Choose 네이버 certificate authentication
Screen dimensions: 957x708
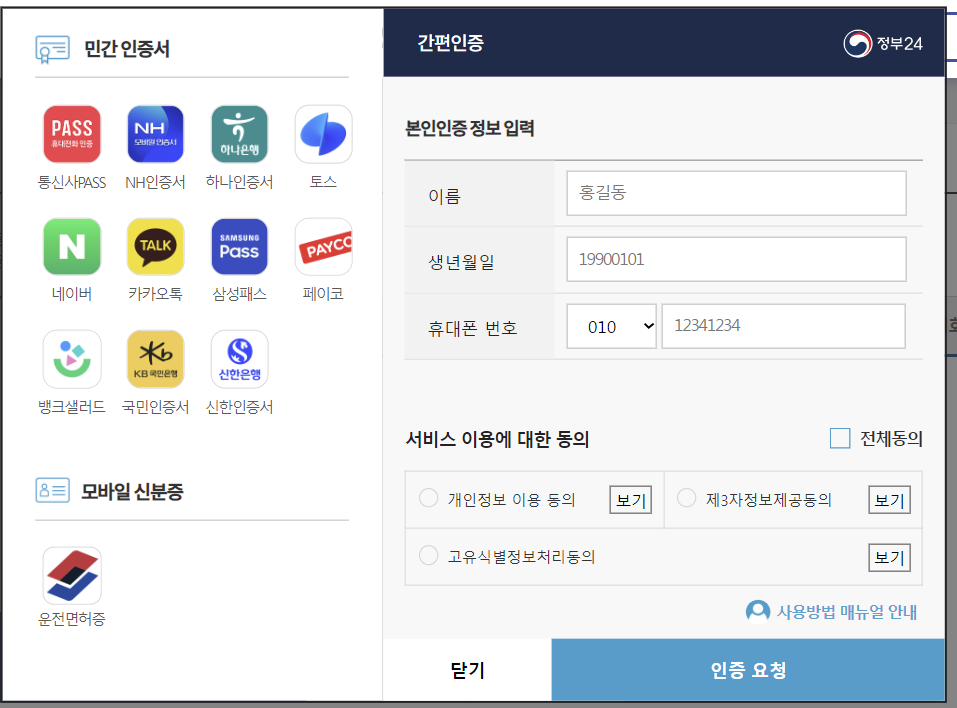pyautogui.click(x=71, y=246)
